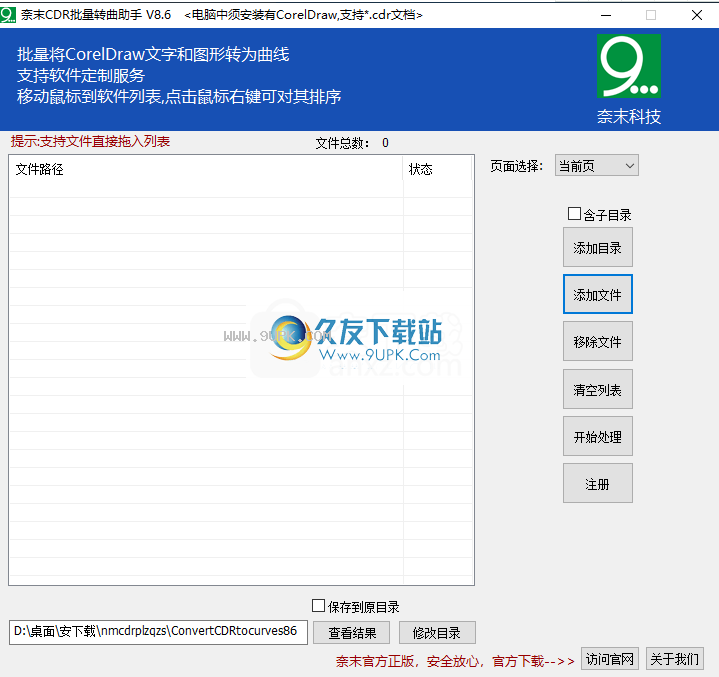Click the 奈末科技 brand text

[629, 117]
